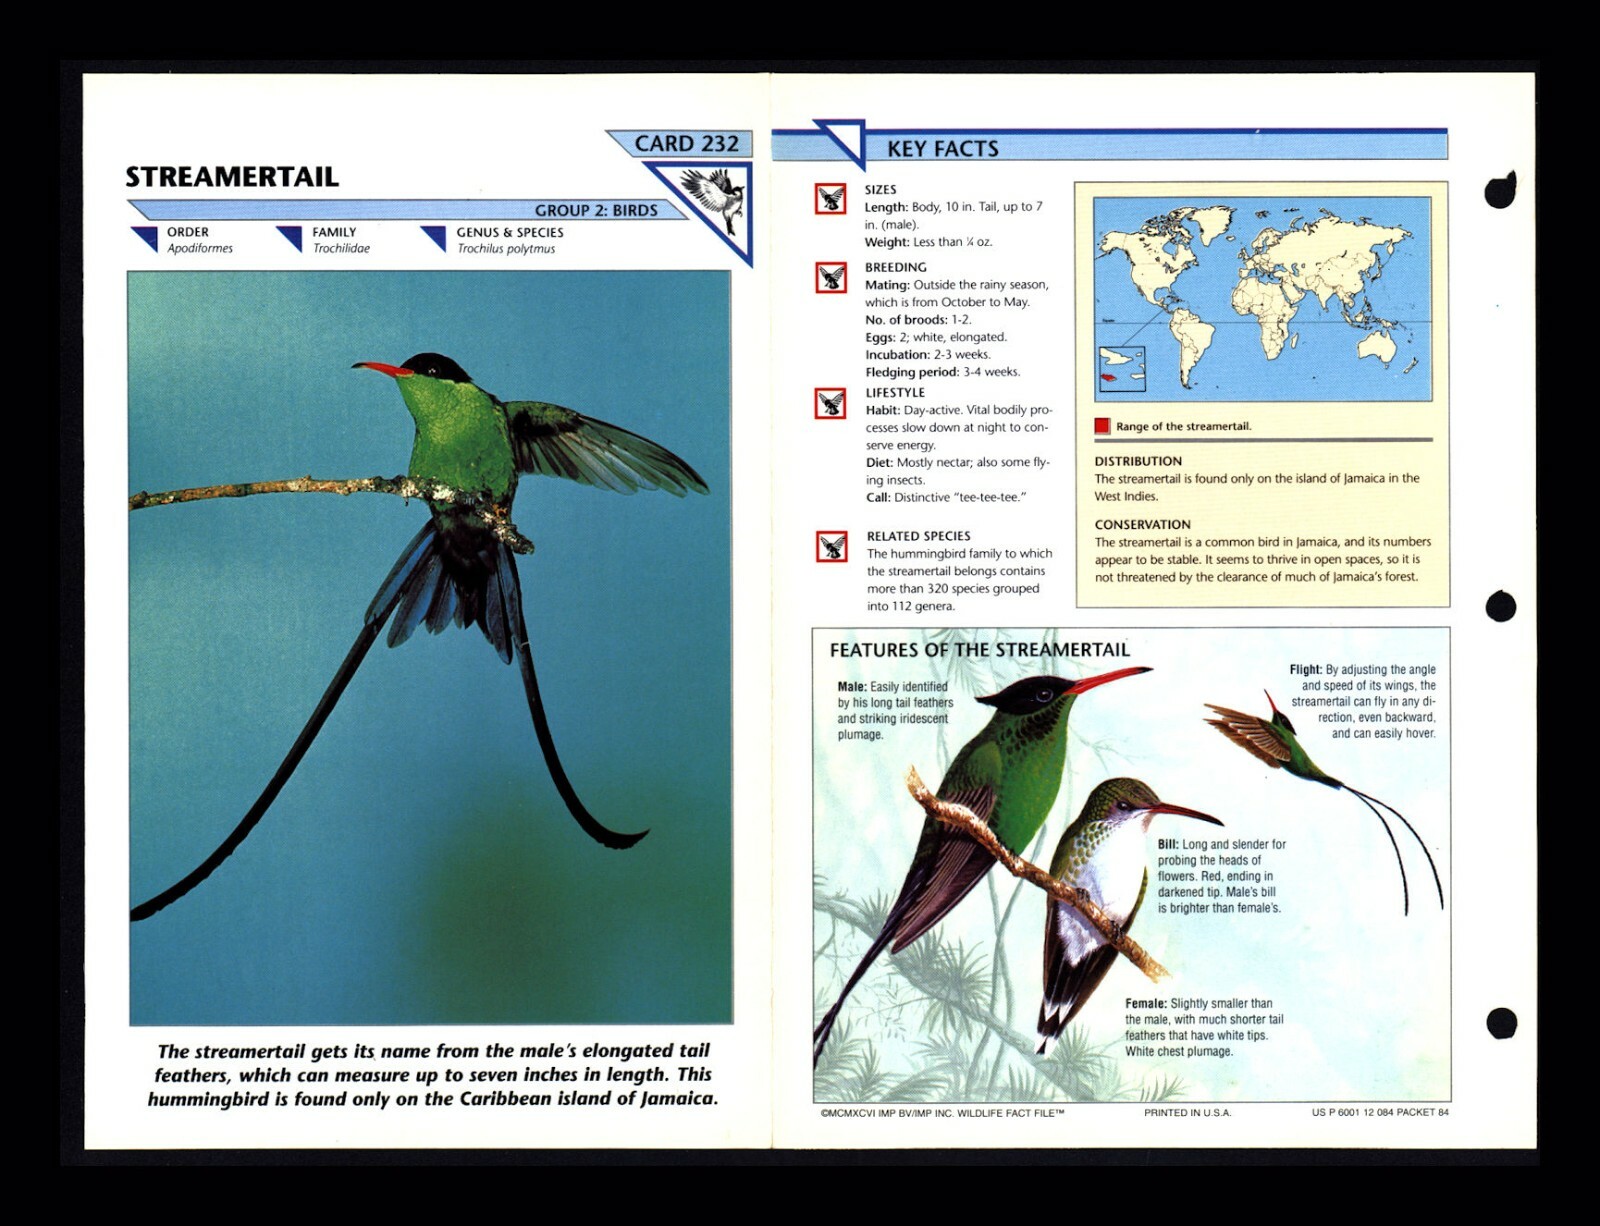Image resolution: width=1600 pixels, height=1226 pixels.
Task: Click the 'Fledging period: 3-4 weeks.' line
Action: click(x=943, y=372)
